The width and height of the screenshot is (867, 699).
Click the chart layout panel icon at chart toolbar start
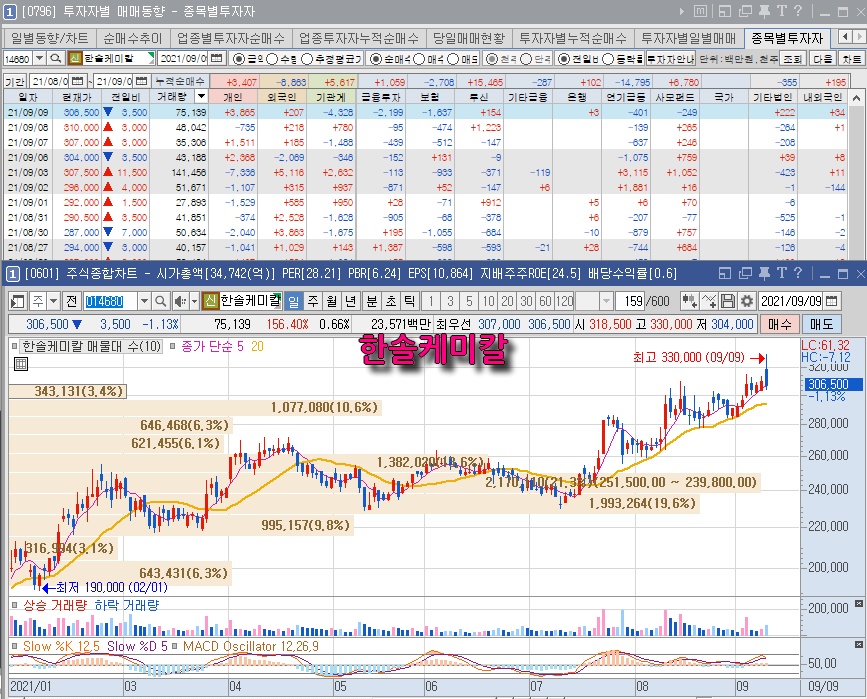pyautogui.click(x=18, y=301)
